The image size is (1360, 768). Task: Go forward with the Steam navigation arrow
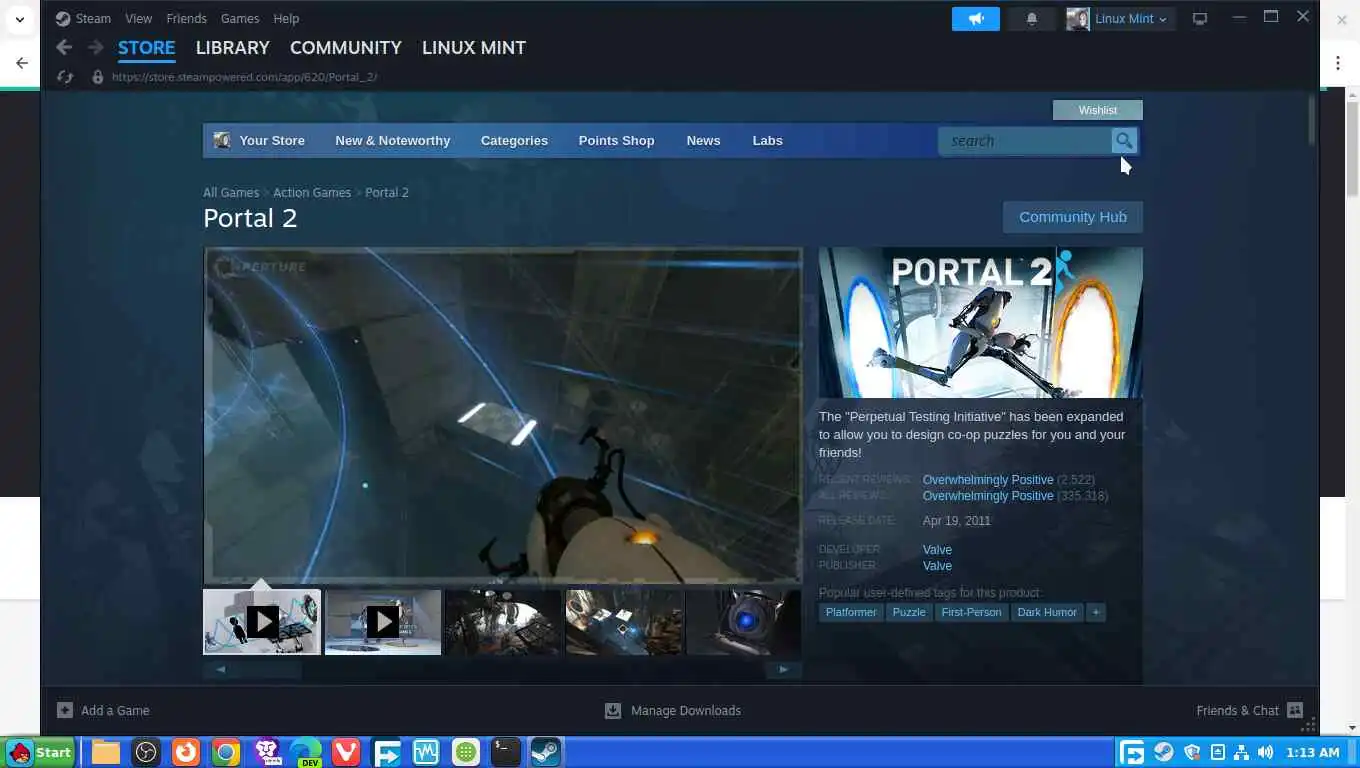click(x=95, y=47)
